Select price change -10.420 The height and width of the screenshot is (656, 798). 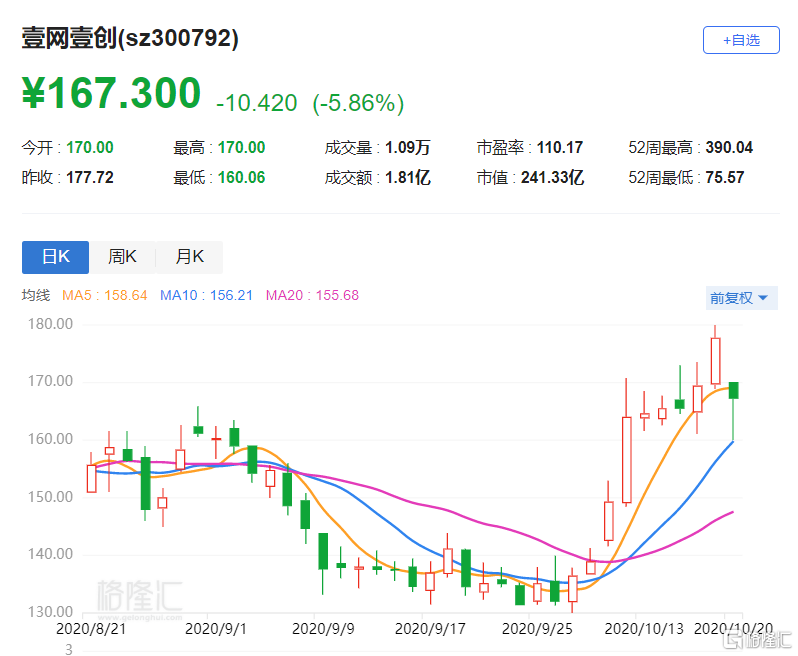pyautogui.click(x=256, y=103)
